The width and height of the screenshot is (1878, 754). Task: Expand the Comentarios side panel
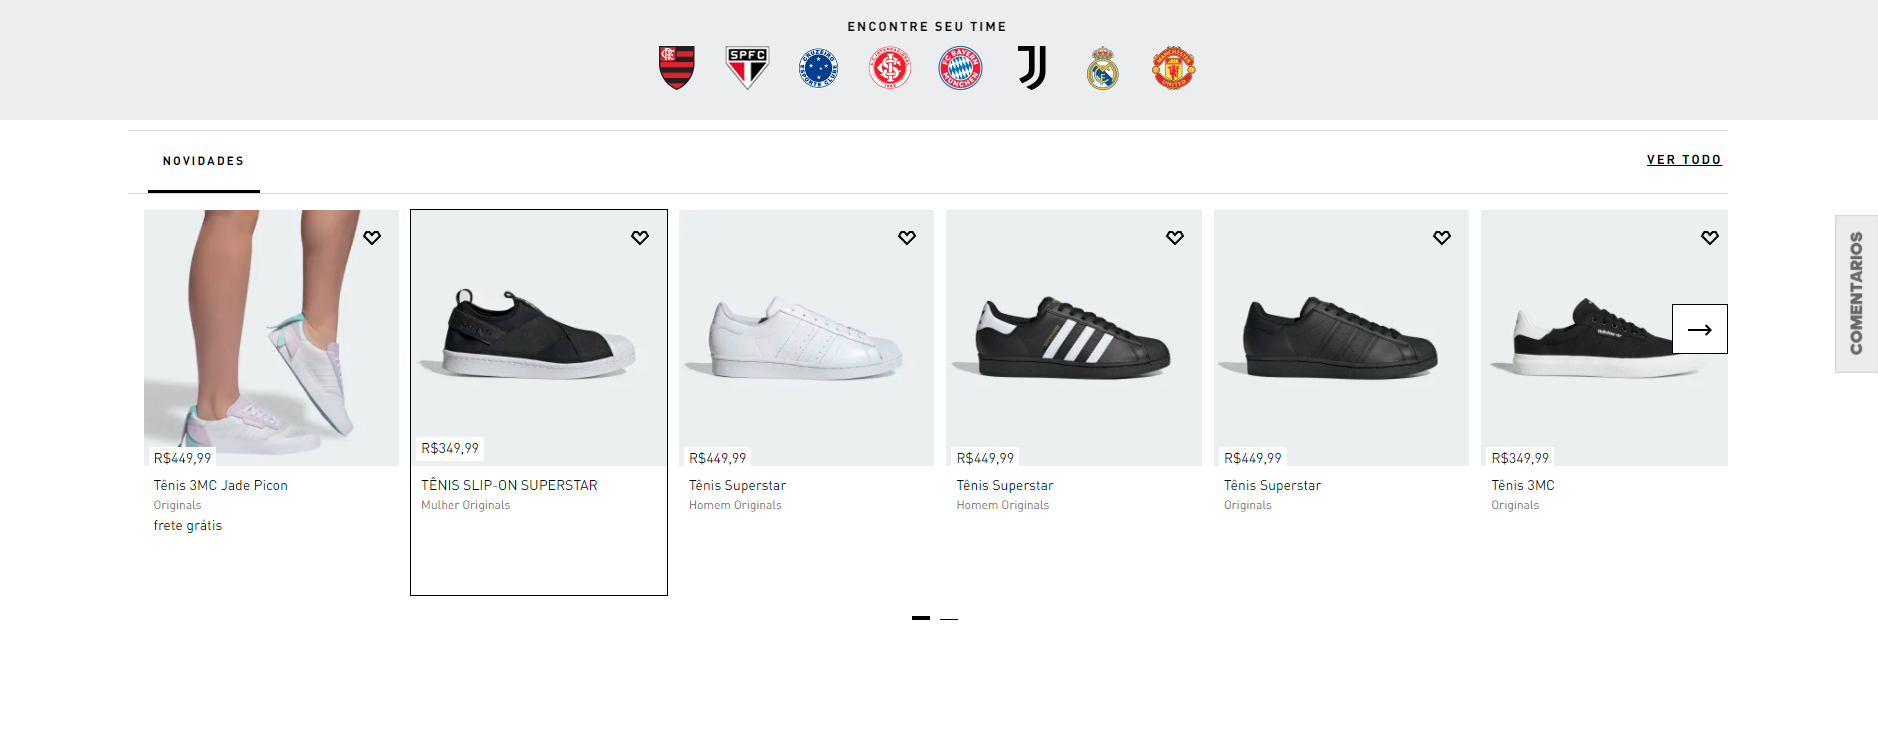point(1856,293)
